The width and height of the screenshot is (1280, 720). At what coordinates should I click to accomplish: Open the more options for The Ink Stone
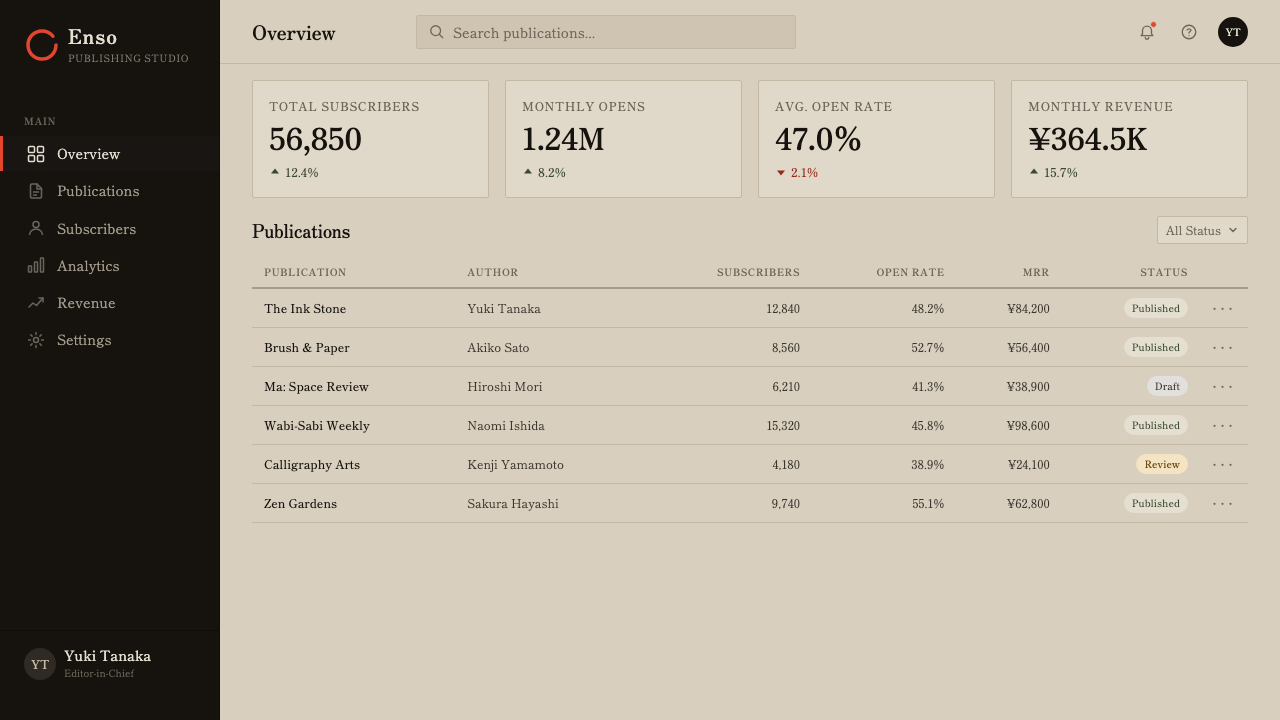pos(1223,308)
